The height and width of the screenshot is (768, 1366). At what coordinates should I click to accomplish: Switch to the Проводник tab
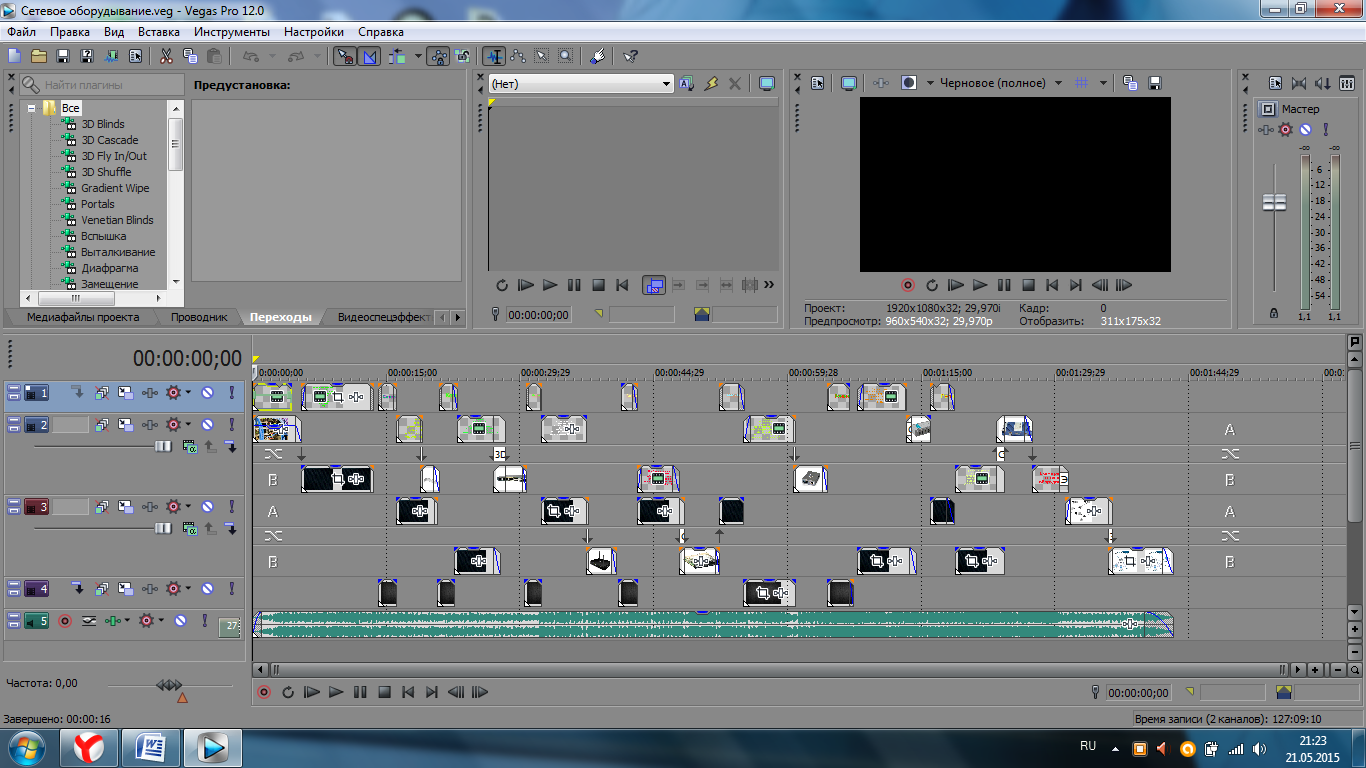[199, 317]
